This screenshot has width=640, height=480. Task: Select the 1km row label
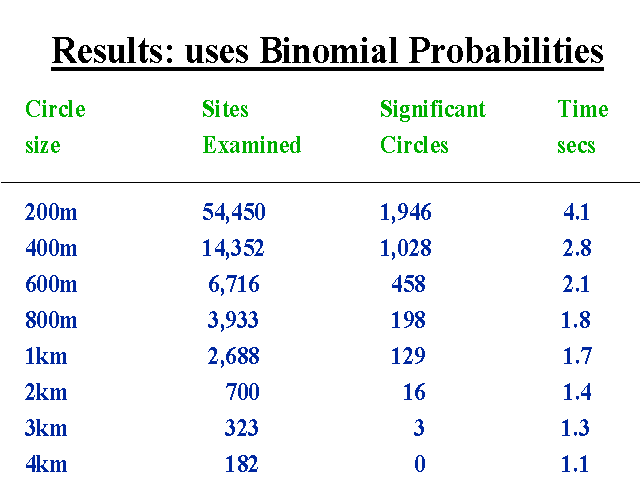46,356
